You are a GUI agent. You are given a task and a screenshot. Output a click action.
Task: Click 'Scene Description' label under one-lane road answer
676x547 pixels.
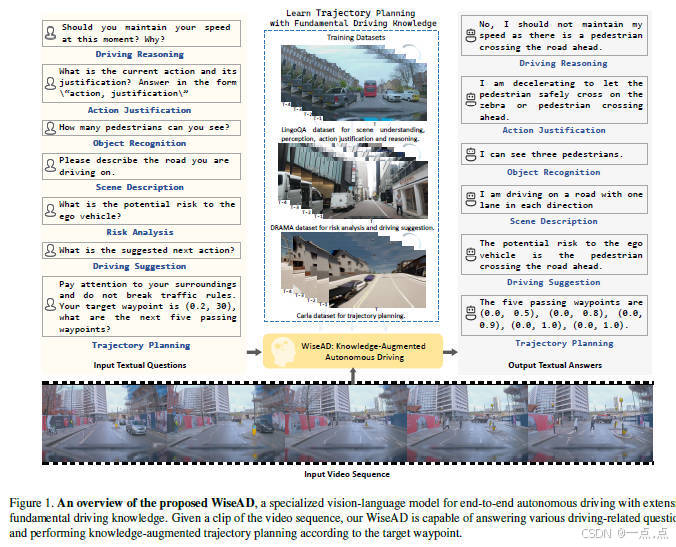tap(554, 221)
